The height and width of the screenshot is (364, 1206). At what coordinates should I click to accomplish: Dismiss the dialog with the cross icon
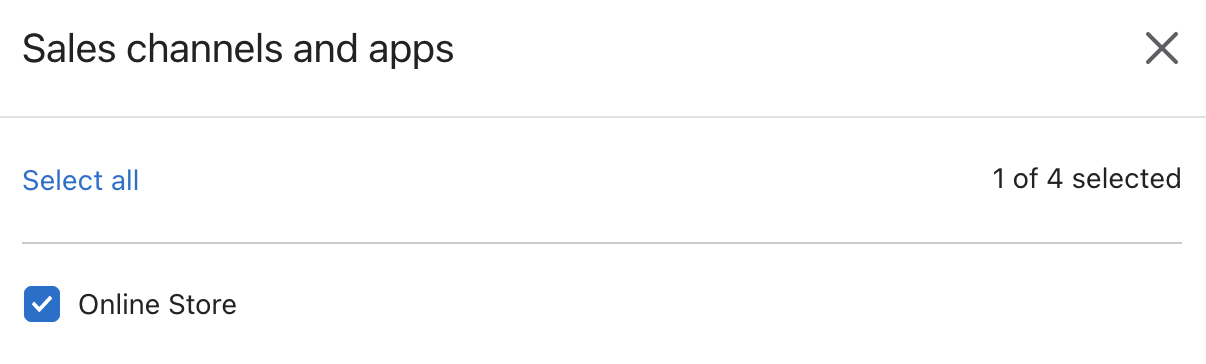pos(1161,48)
